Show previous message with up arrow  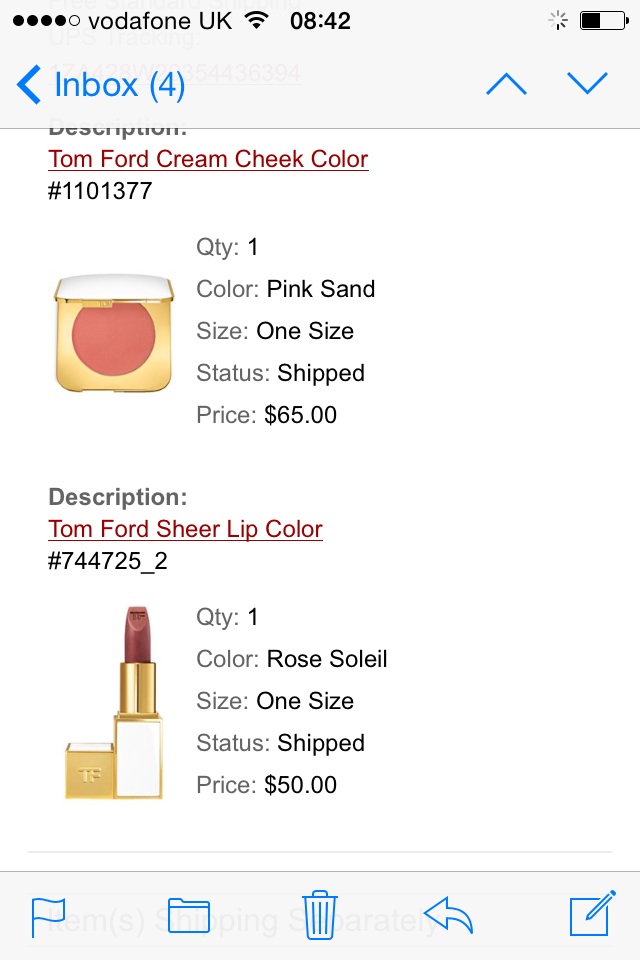point(506,84)
